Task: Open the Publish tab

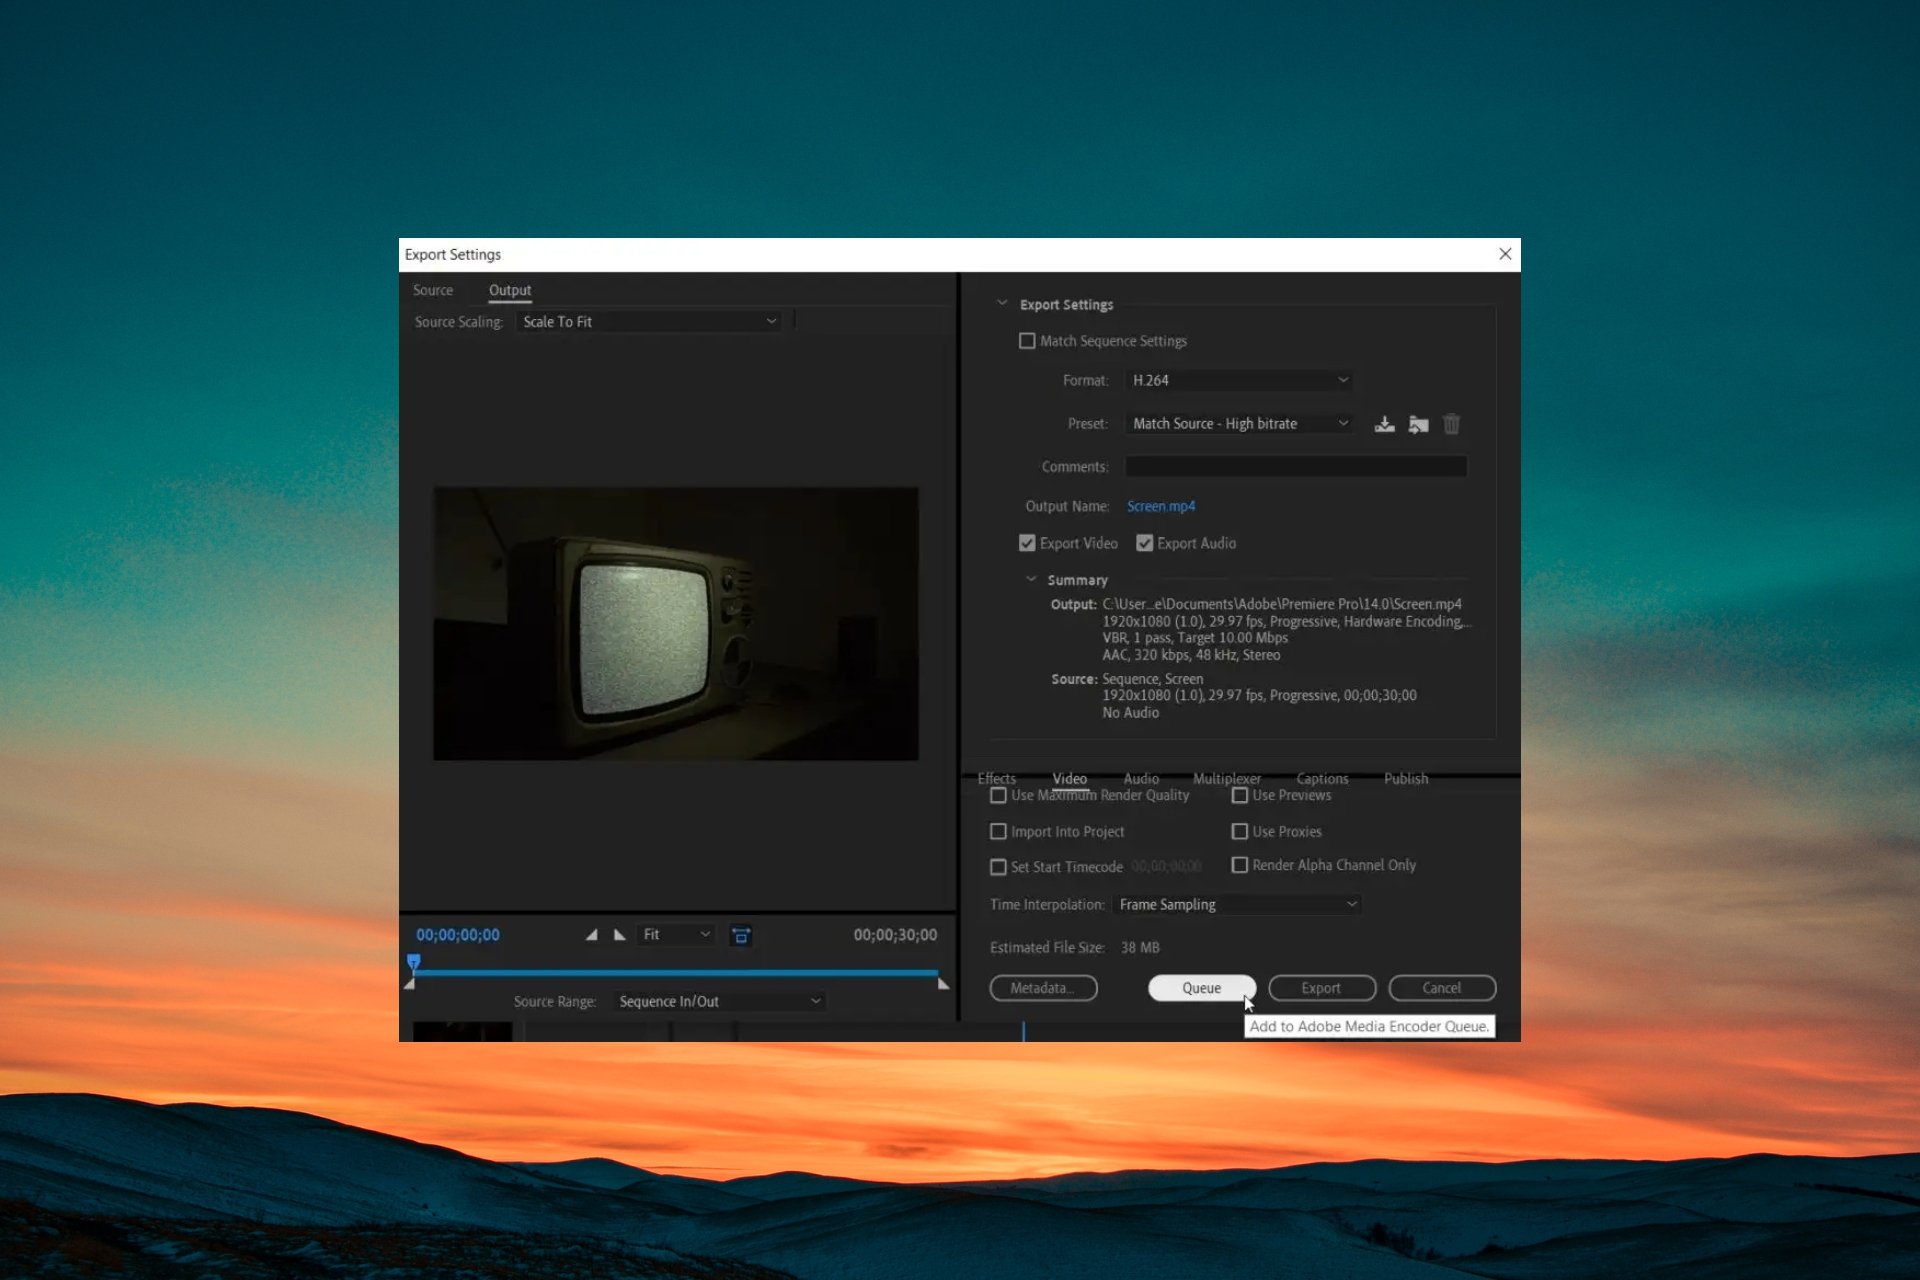Action: 1406,778
